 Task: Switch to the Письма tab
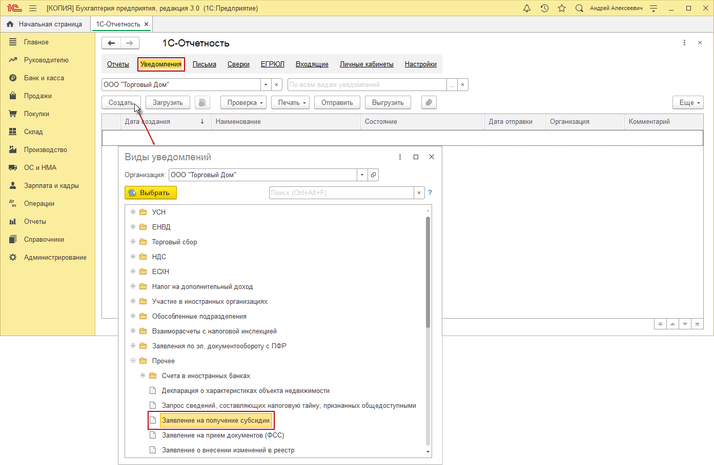[204, 64]
